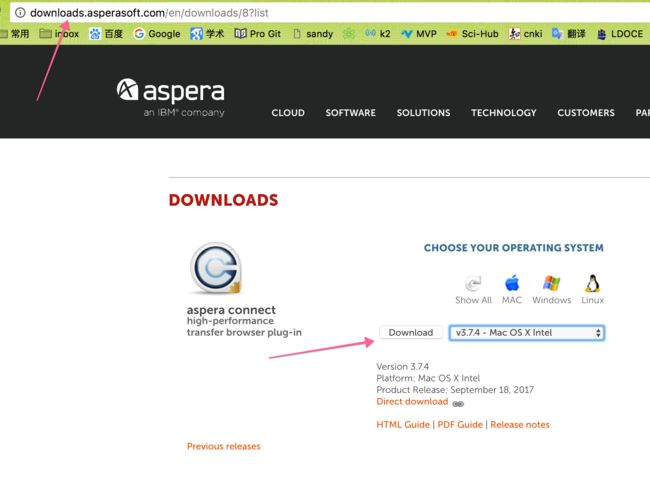650x478 pixels.
Task: Click the Previous releases link
Action: pyautogui.click(x=223, y=446)
